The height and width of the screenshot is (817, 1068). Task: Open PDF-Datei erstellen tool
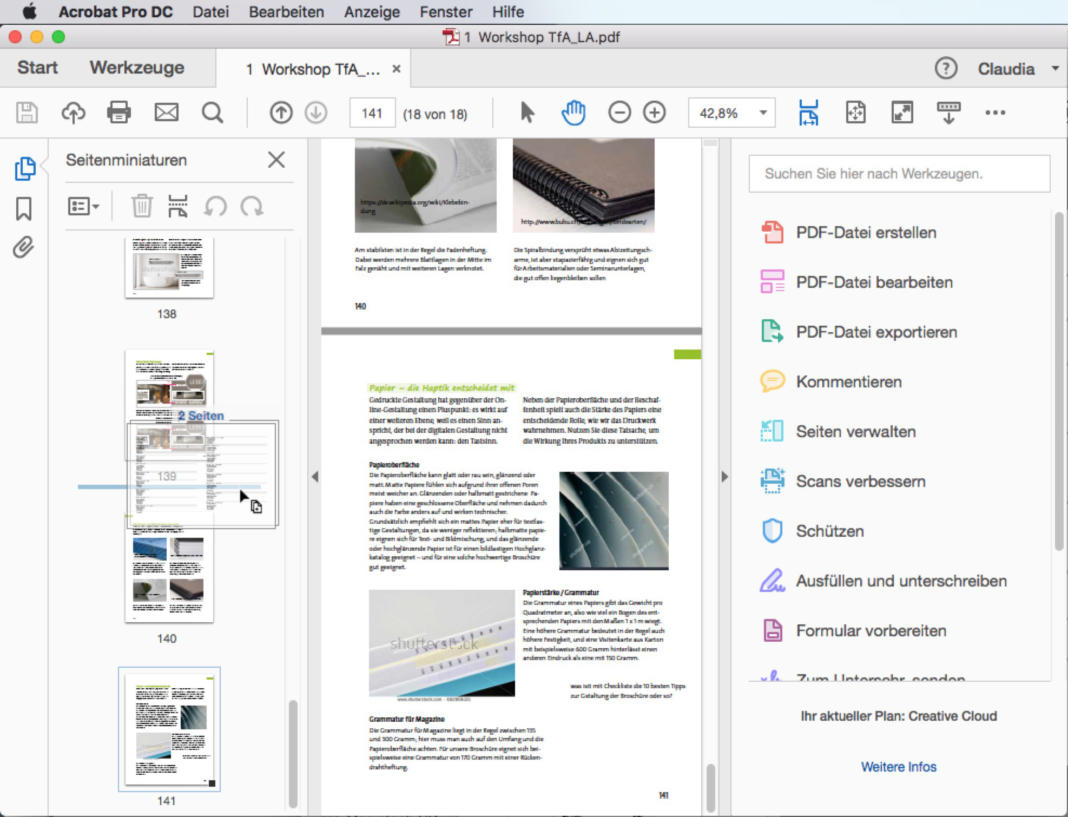coord(848,232)
